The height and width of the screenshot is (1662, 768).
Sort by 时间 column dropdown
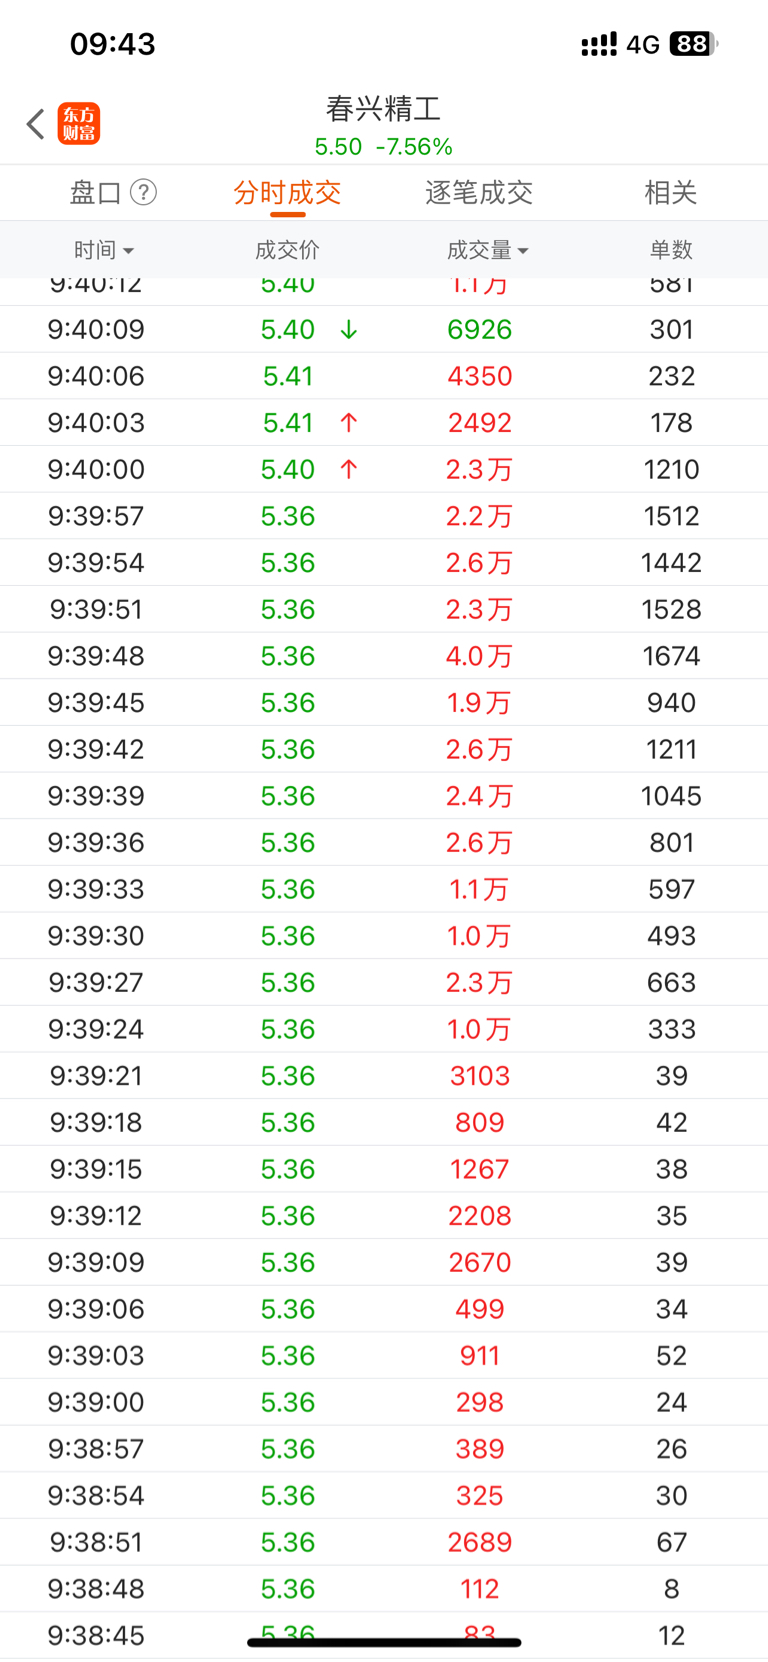coord(103,250)
